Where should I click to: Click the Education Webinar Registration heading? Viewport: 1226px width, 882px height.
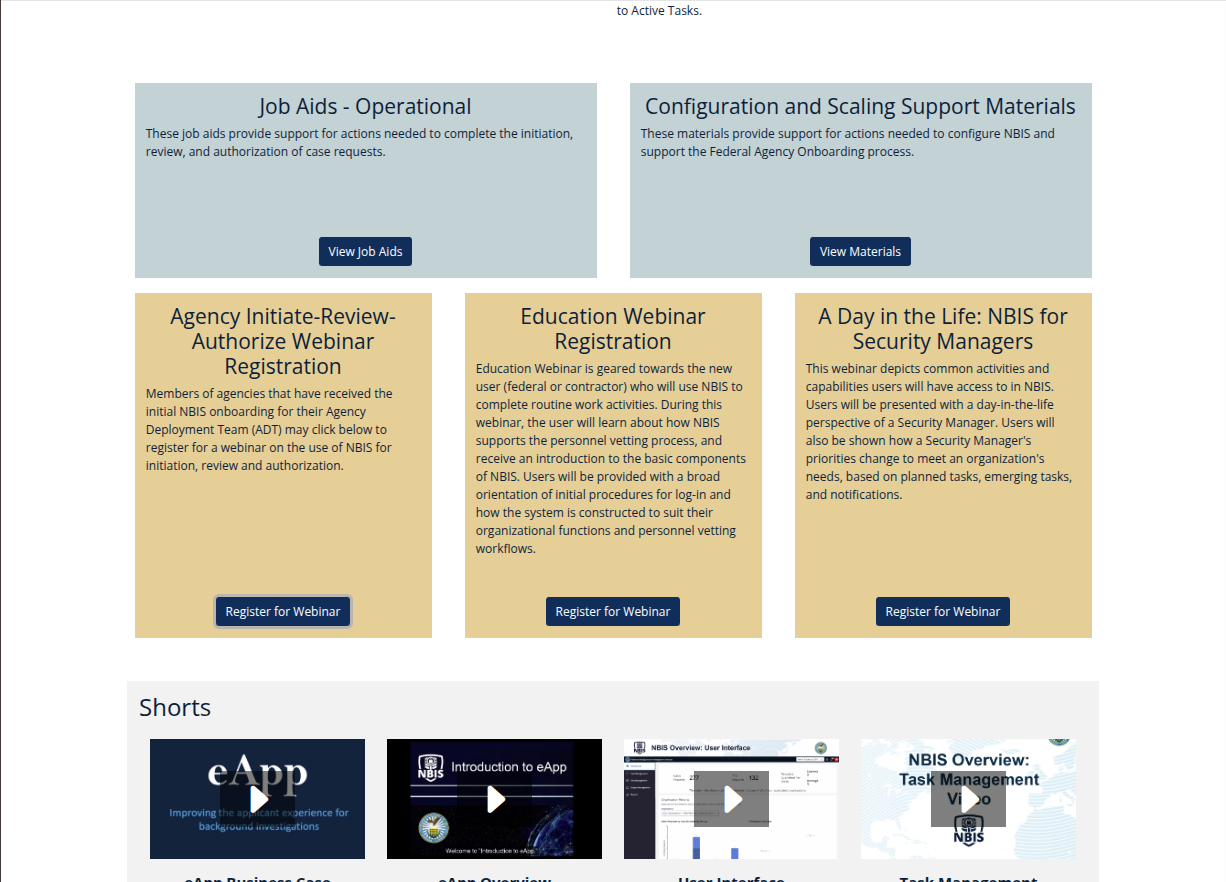[x=613, y=329]
